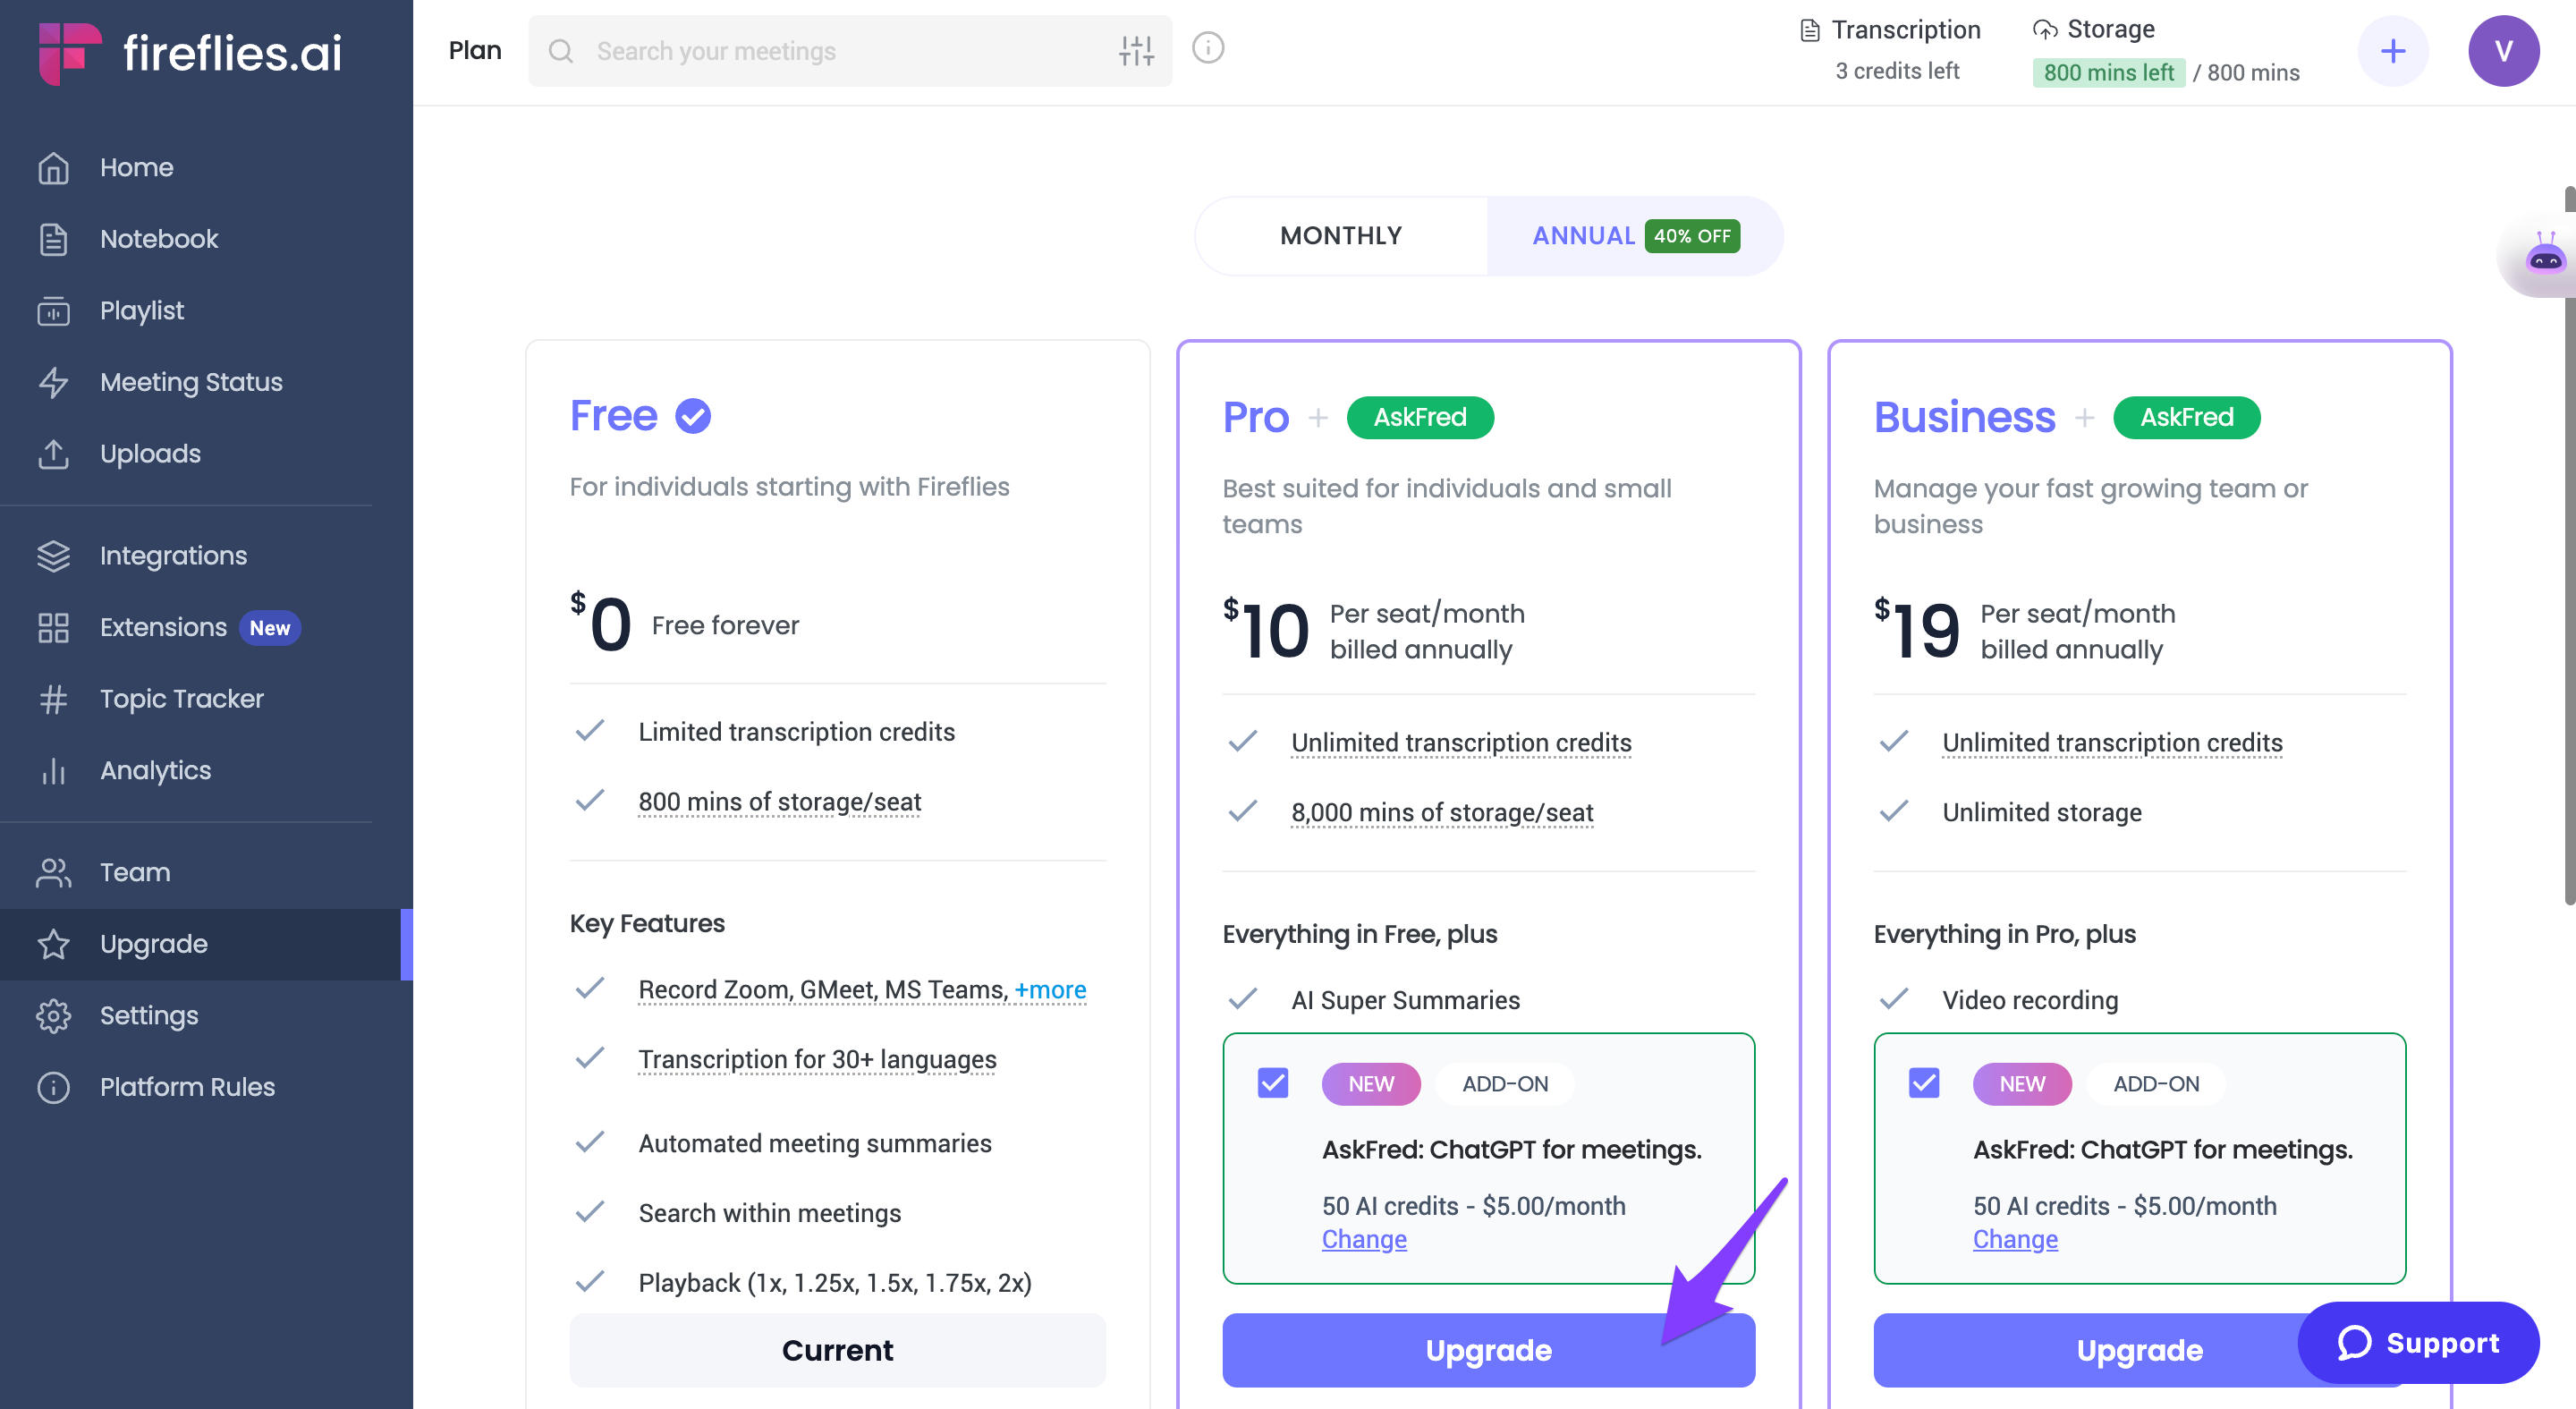Open the Settings gear icon
2576x1409 pixels.
click(53, 1016)
